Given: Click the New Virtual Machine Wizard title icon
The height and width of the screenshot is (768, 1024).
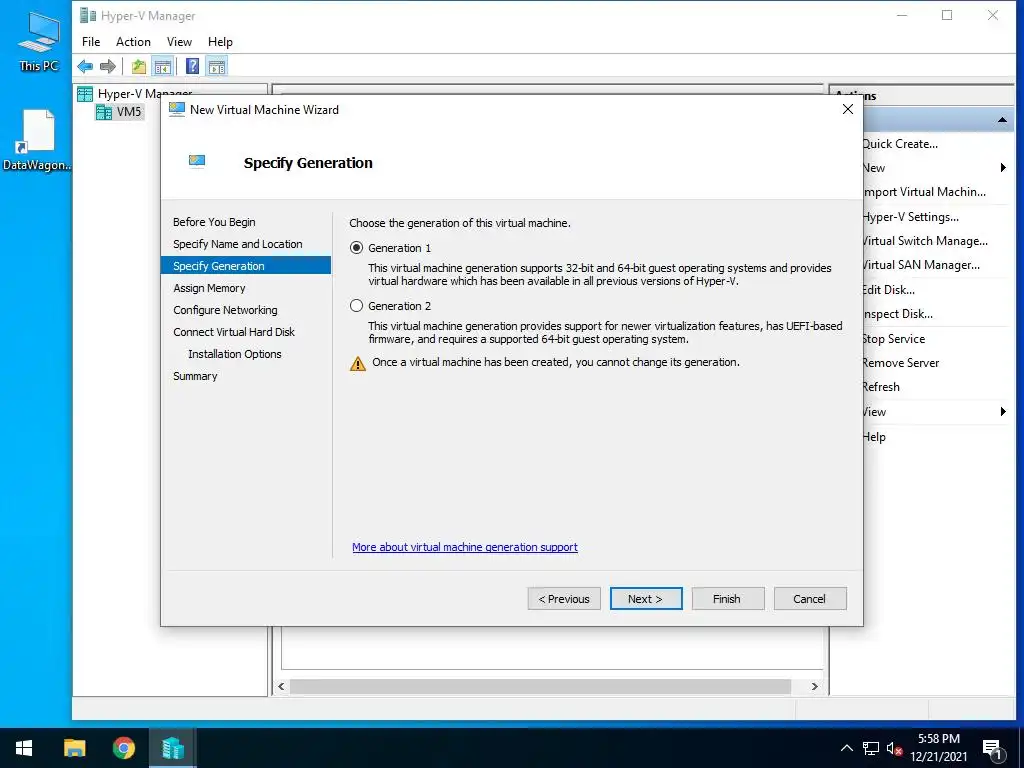Looking at the screenshot, I should point(176,109).
